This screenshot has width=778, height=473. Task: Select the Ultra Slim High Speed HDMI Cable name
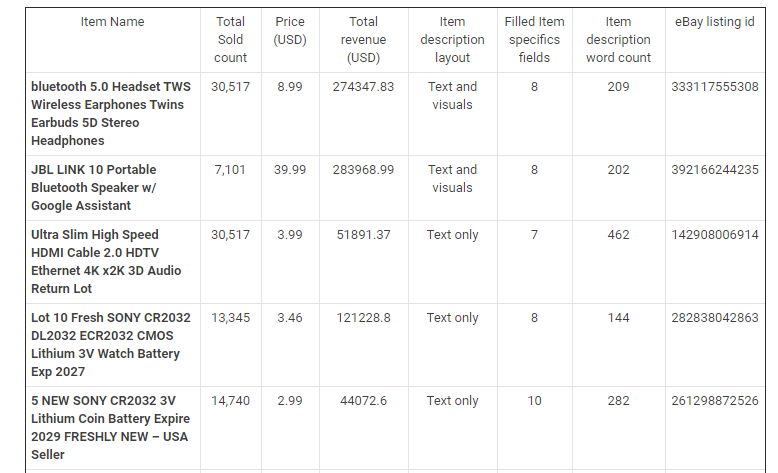coord(106,262)
